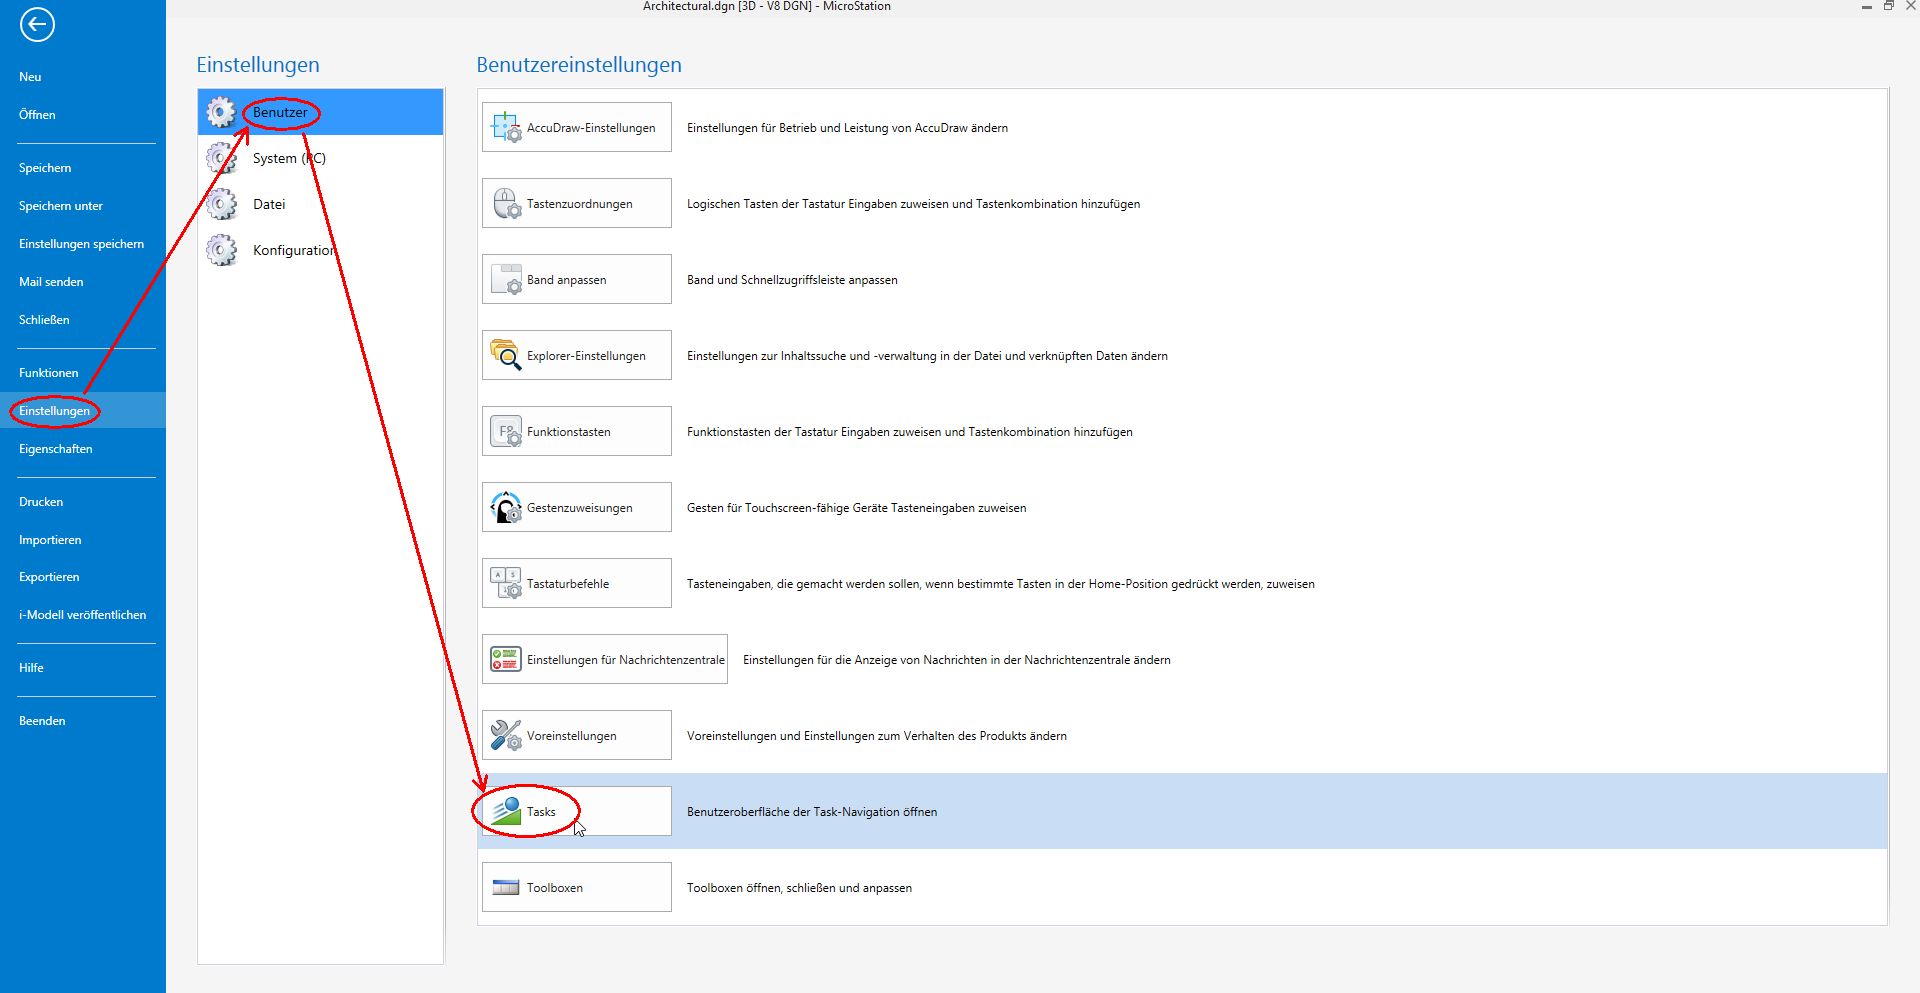Open Gestenzuweisungen touch icon
Viewport: 1920px width, 993px height.
tap(506, 507)
